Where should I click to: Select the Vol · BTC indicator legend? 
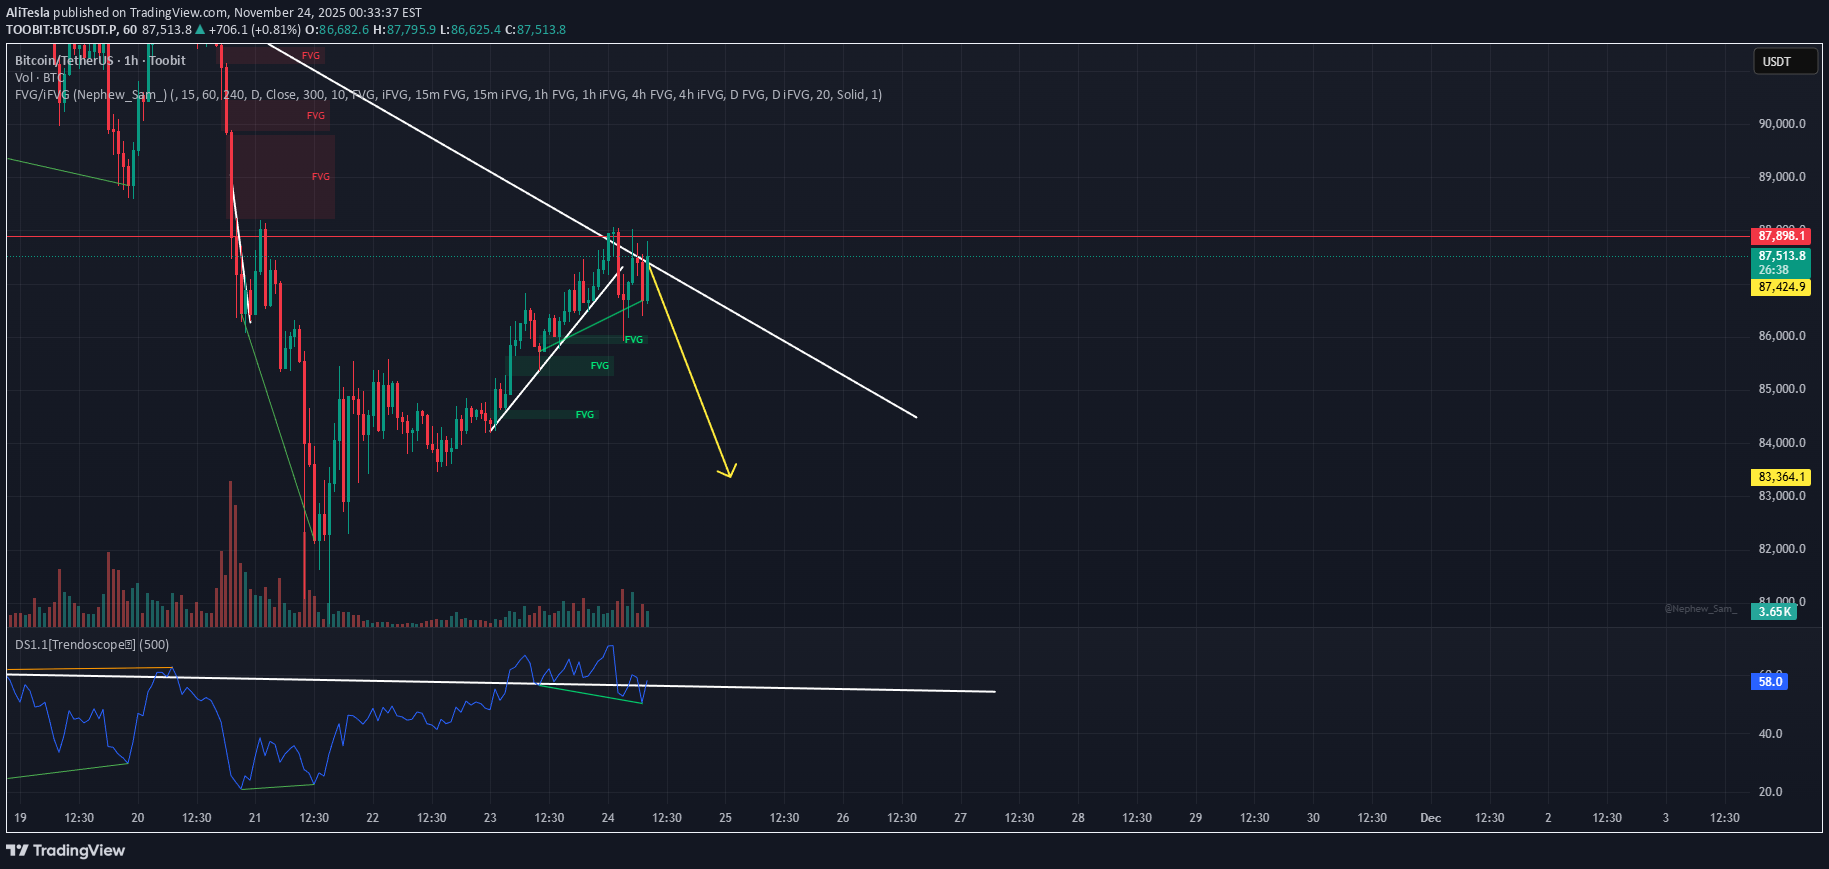40,78
